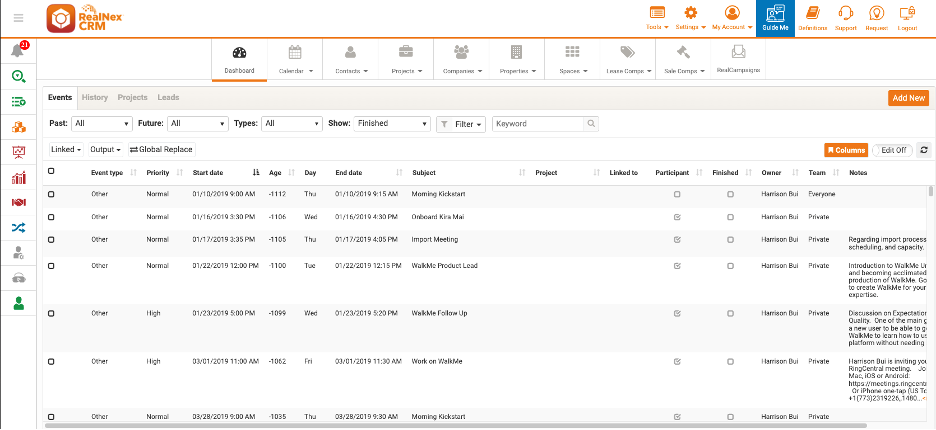
Task: Expand the Linked dropdown
Action: 66,149
